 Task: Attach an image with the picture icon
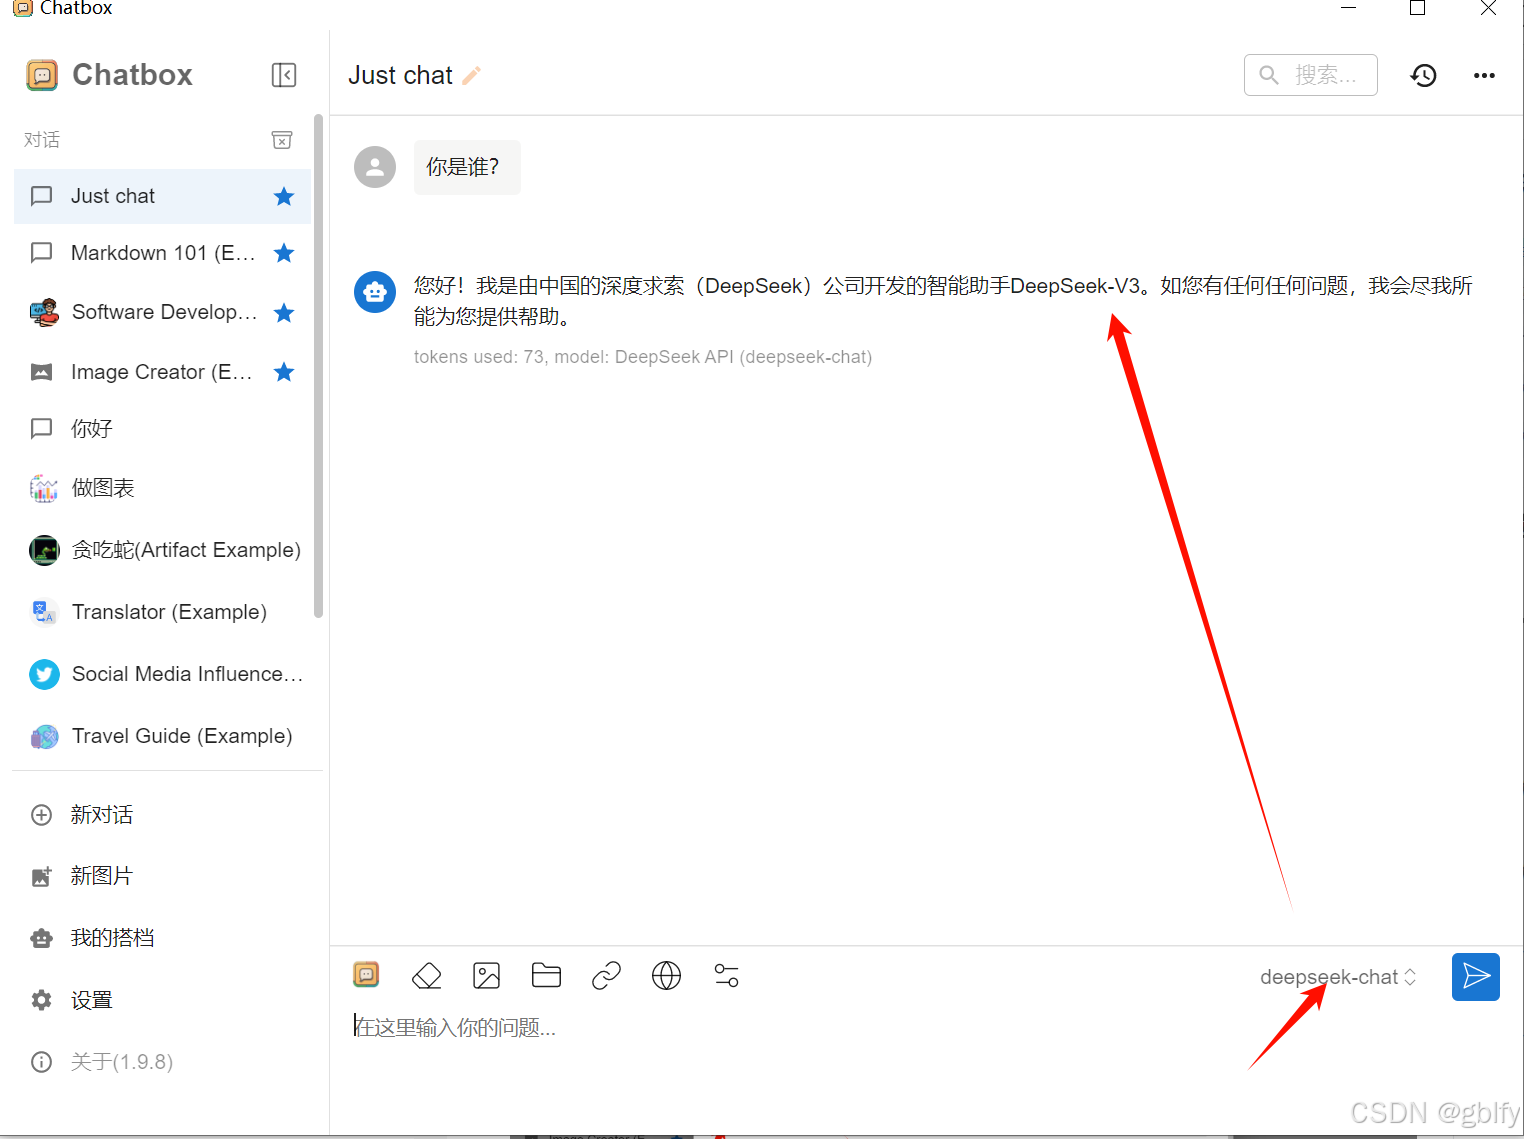pos(487,975)
